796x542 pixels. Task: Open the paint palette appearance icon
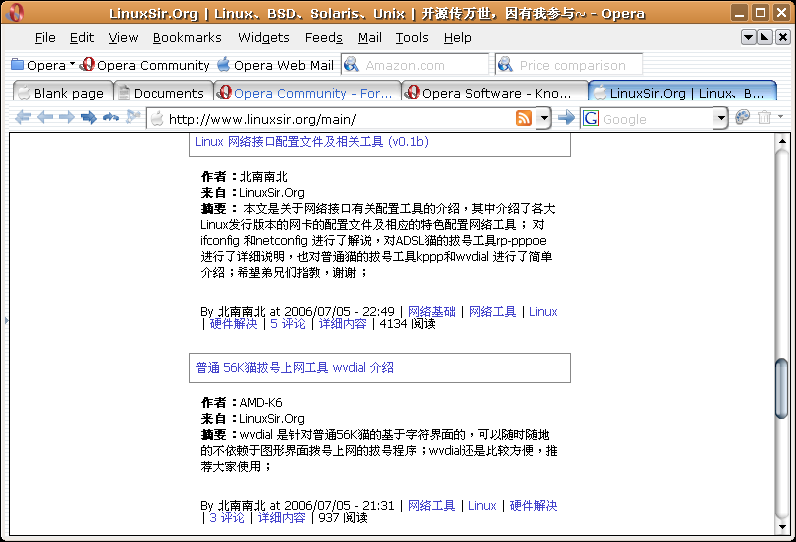(x=743, y=117)
